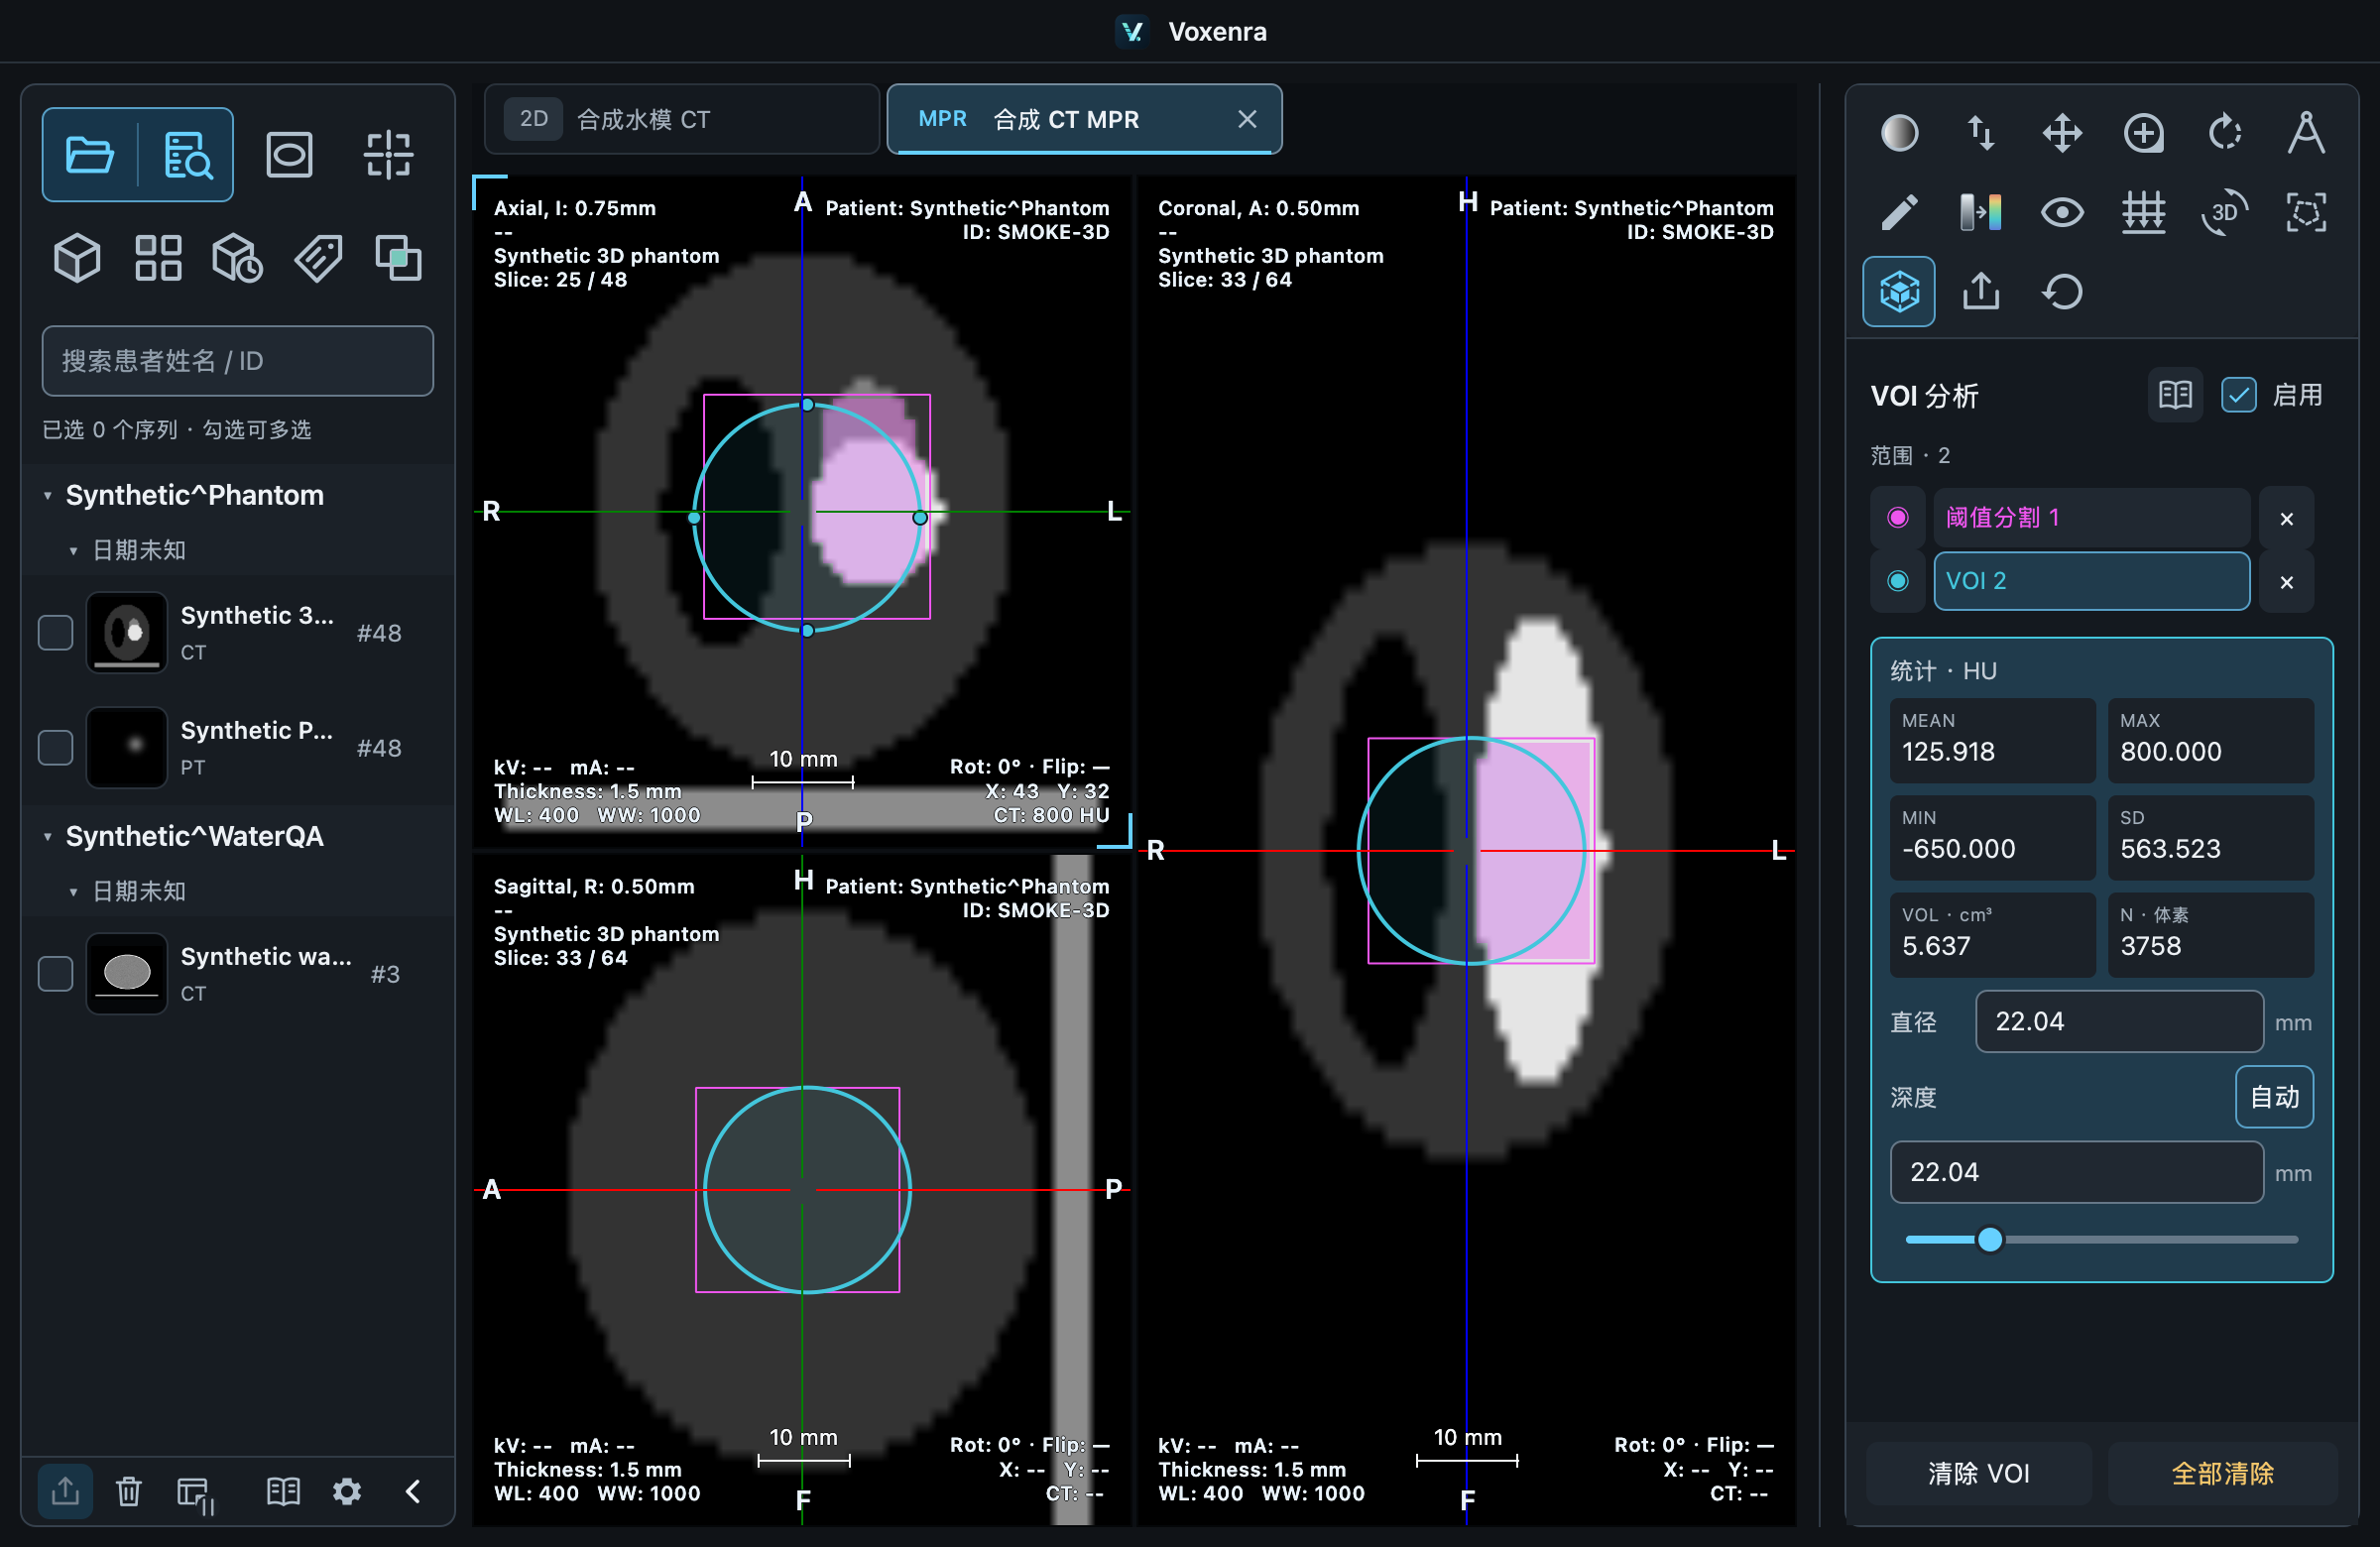Screen dimensions: 2380x1547
Task: Open the grid overlay tool
Action: [2143, 212]
